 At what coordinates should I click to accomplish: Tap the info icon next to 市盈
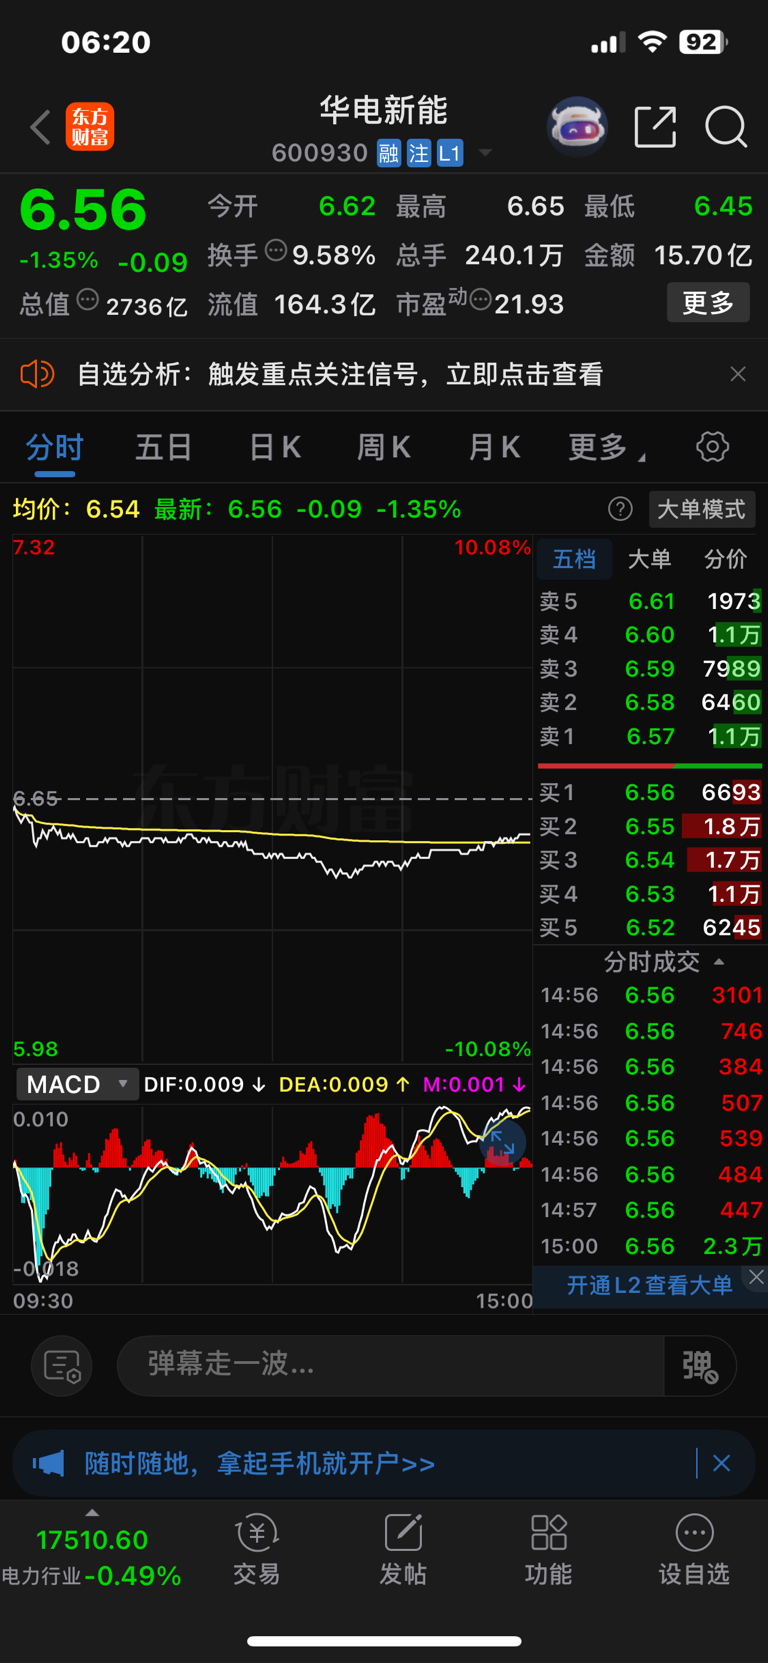480,299
